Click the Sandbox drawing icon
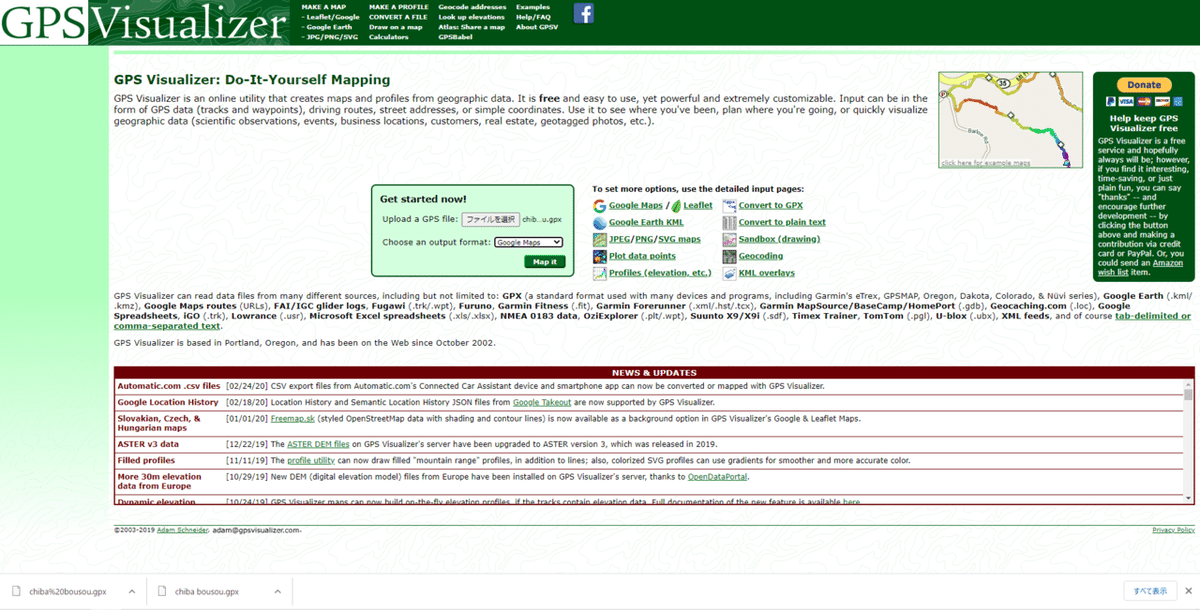 (729, 239)
